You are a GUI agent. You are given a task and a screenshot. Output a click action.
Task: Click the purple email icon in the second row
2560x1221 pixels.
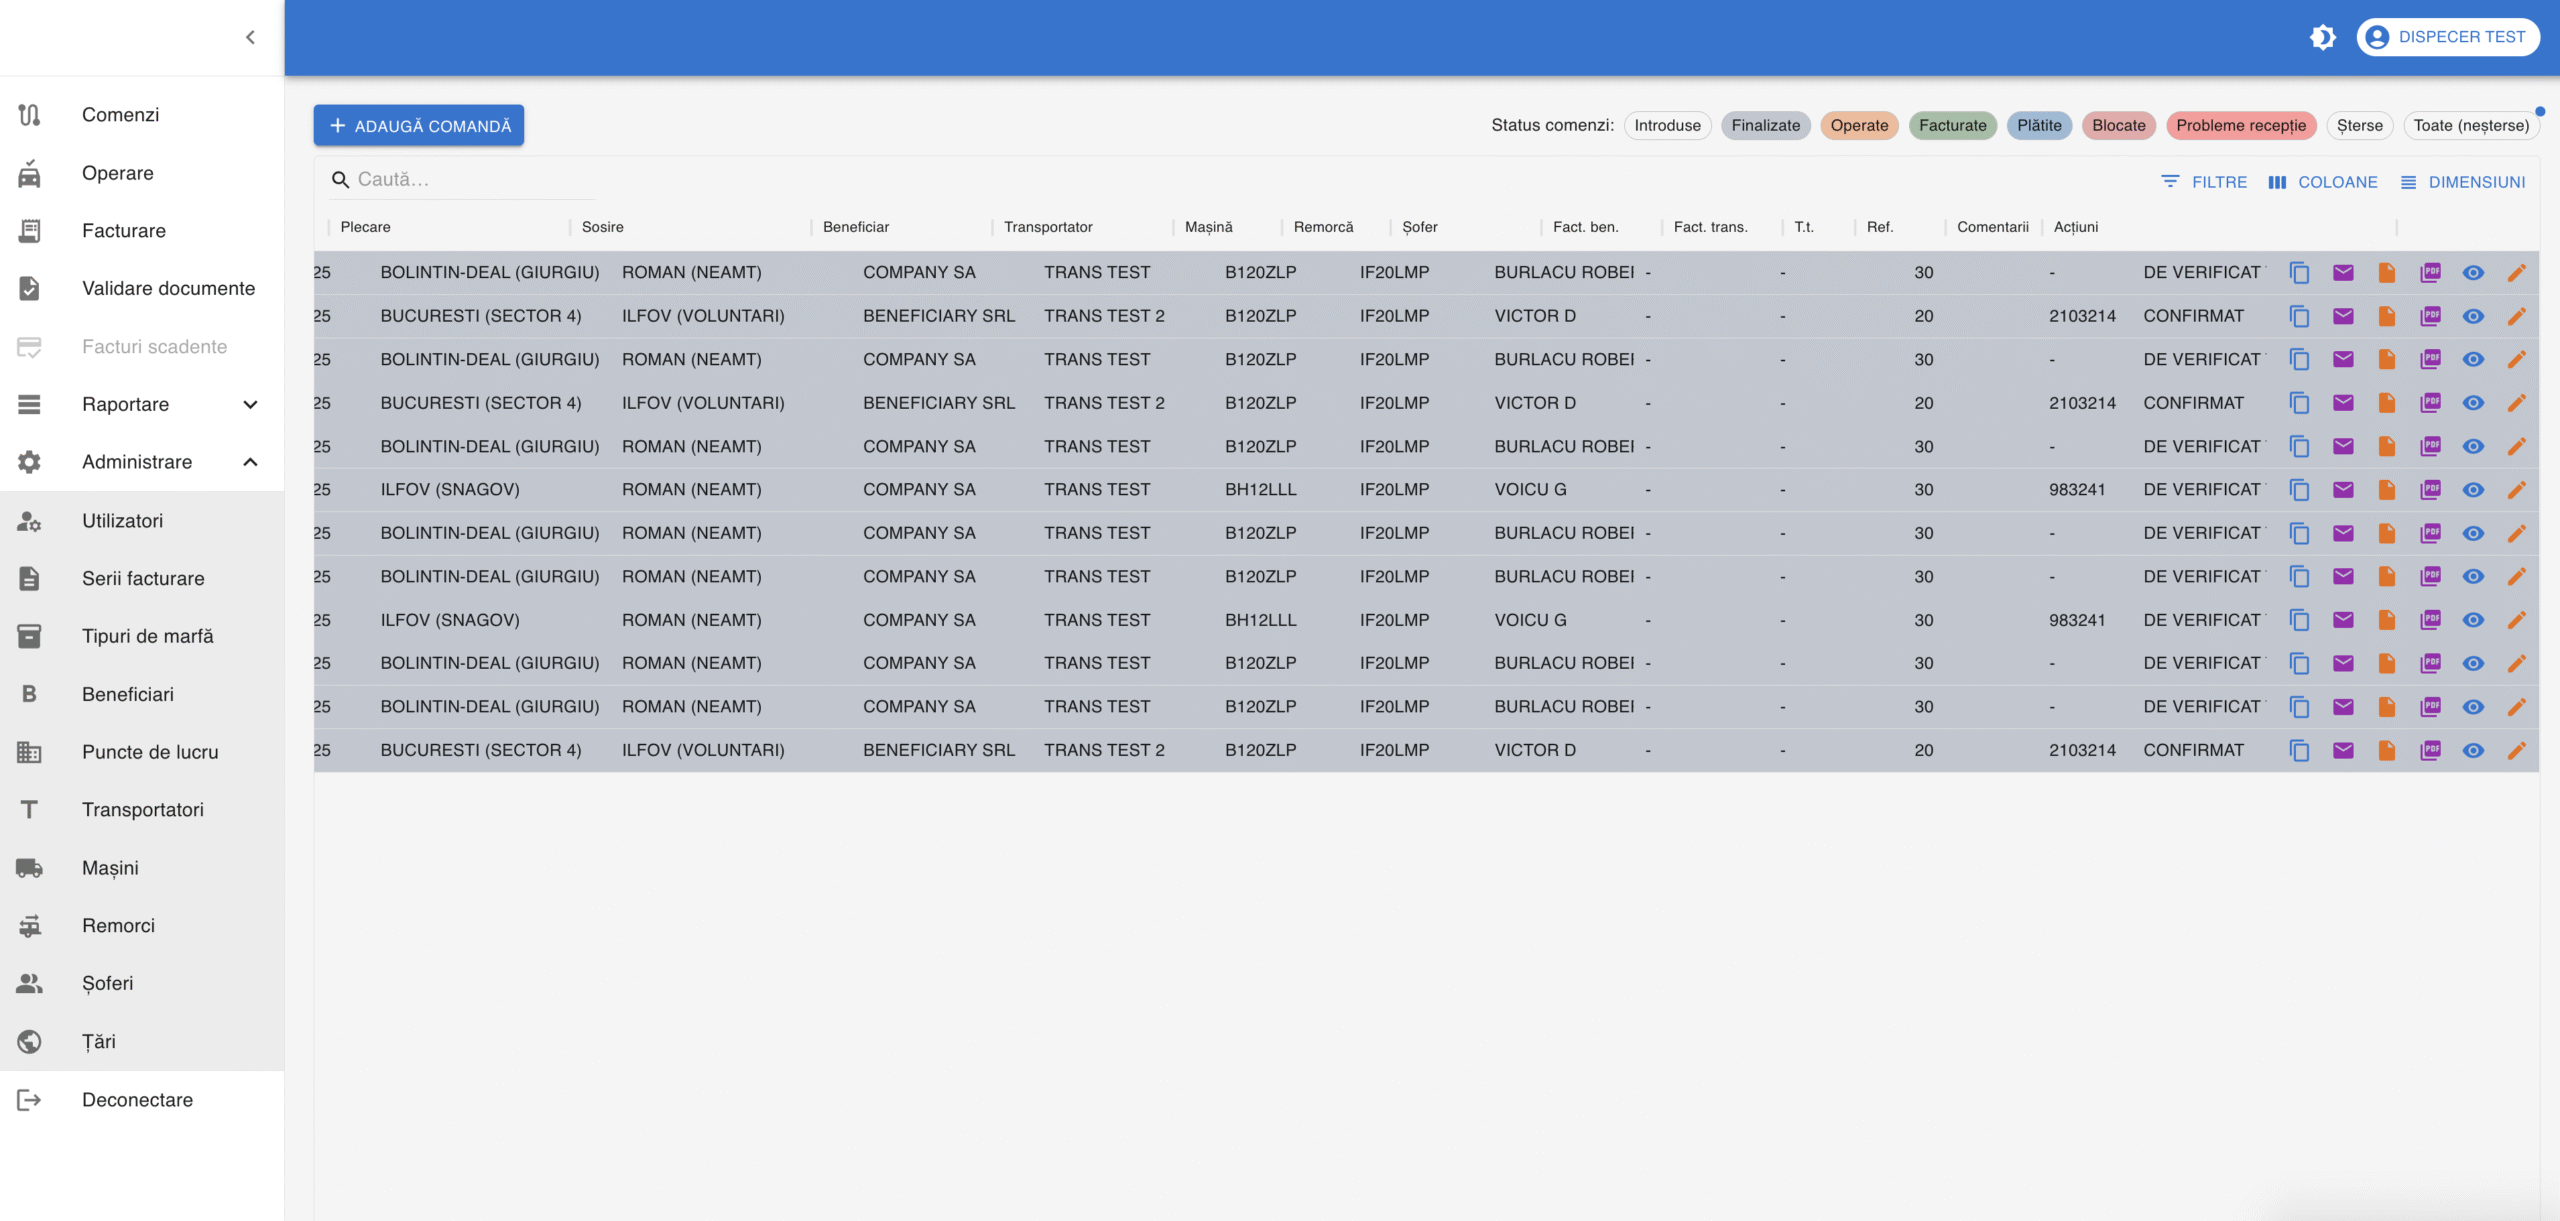(2343, 316)
